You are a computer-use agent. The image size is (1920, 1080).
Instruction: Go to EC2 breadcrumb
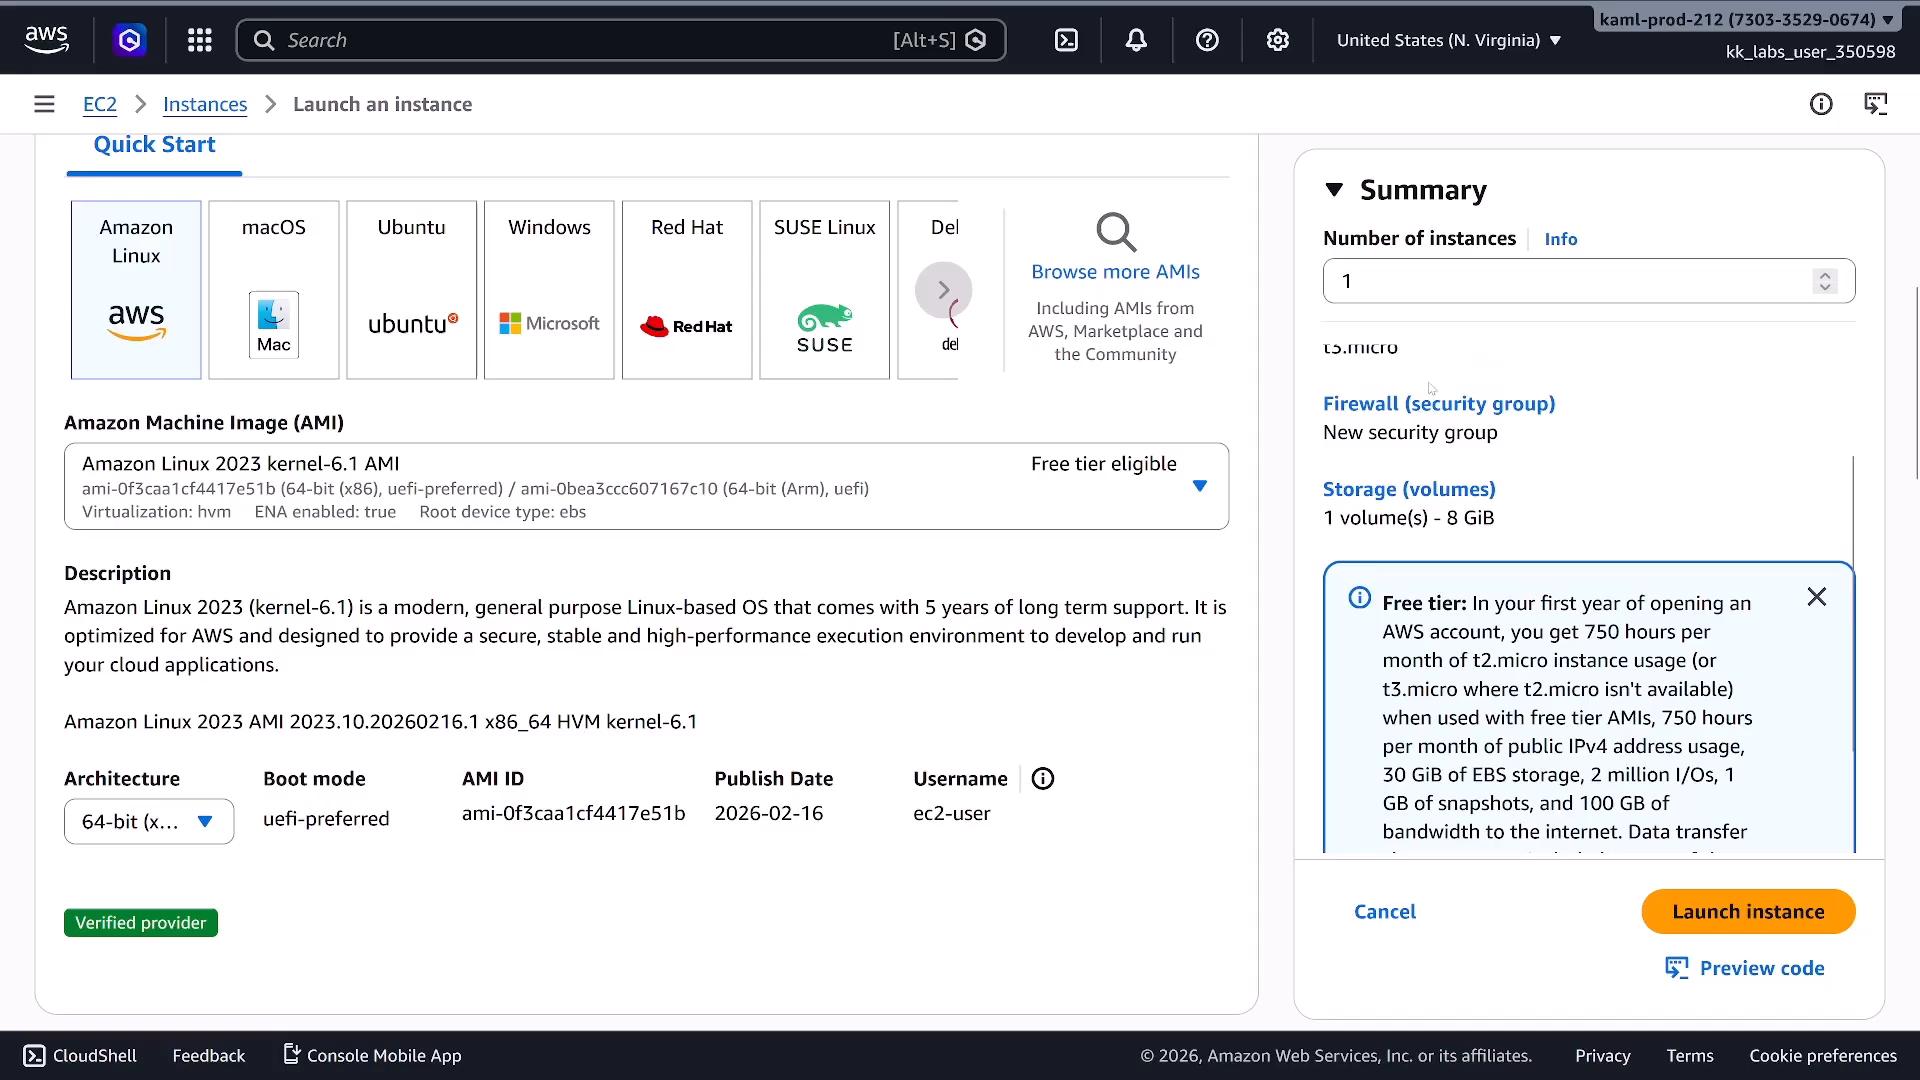pos(100,104)
